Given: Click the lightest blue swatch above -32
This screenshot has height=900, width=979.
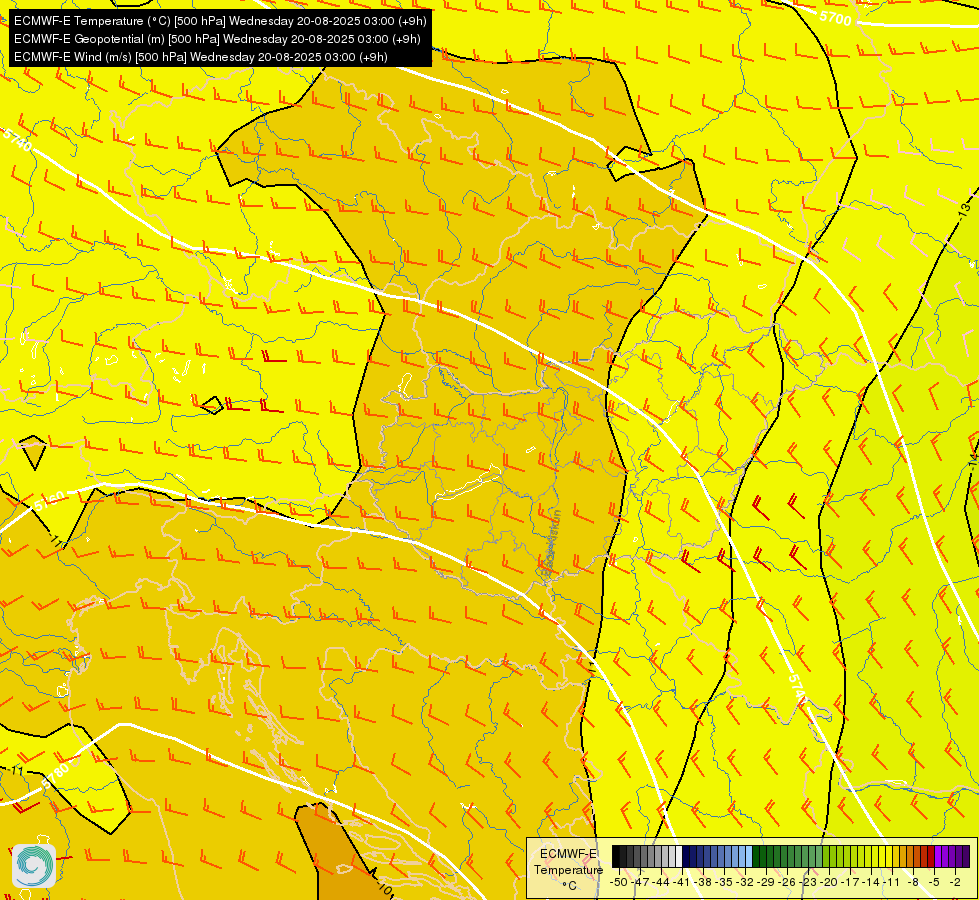Looking at the screenshot, I should pyautogui.click(x=749, y=856).
